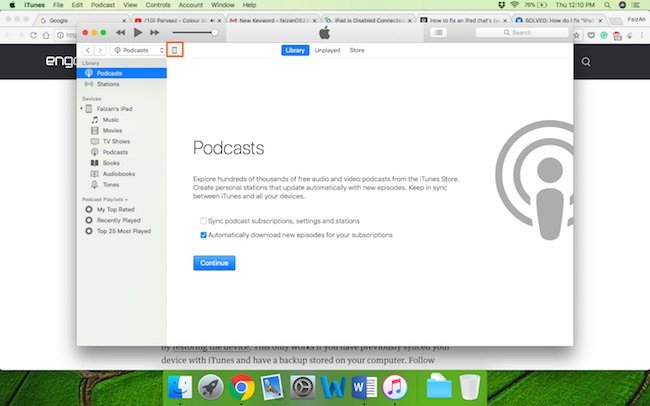Screen dimensions: 650x406
Task: Switch to the Store tab
Action: tap(357, 50)
